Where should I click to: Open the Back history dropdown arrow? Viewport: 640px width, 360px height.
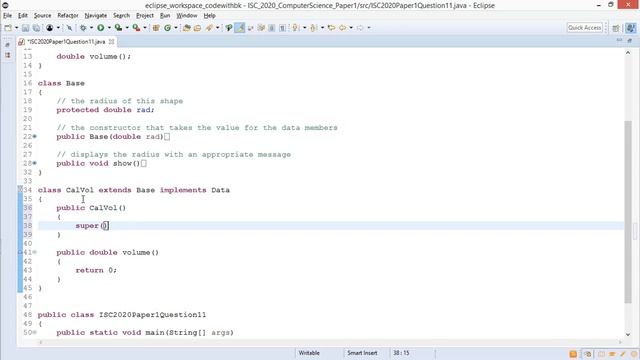tap(351, 28)
